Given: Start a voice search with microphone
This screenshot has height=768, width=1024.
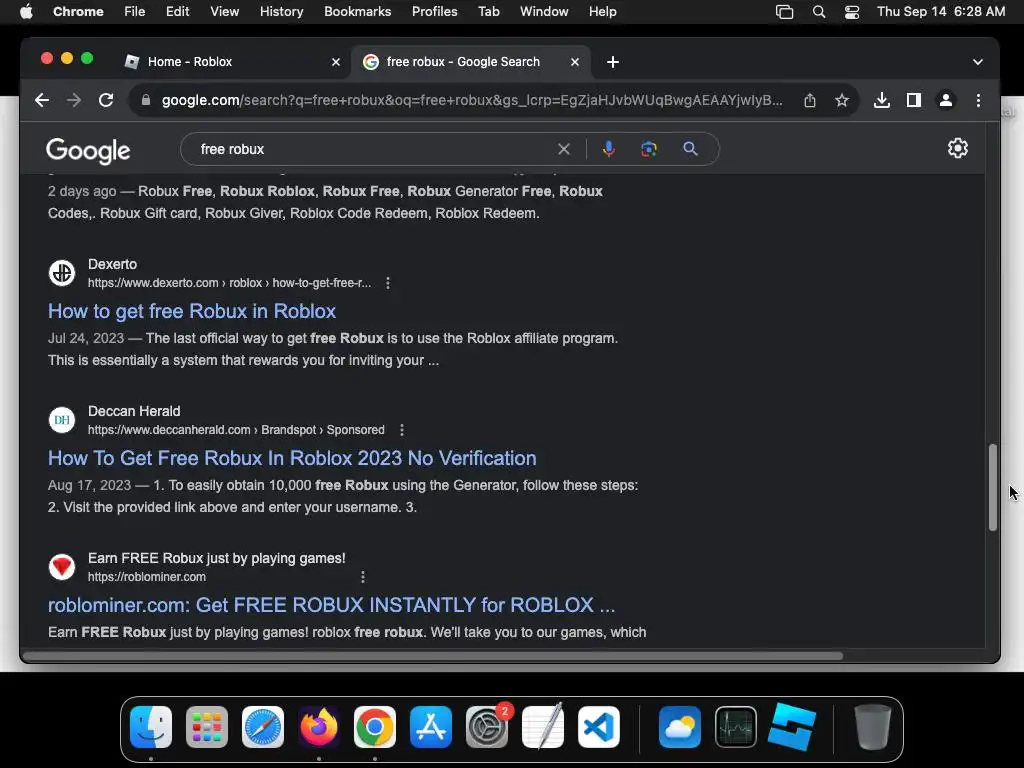Looking at the screenshot, I should click(609, 149).
